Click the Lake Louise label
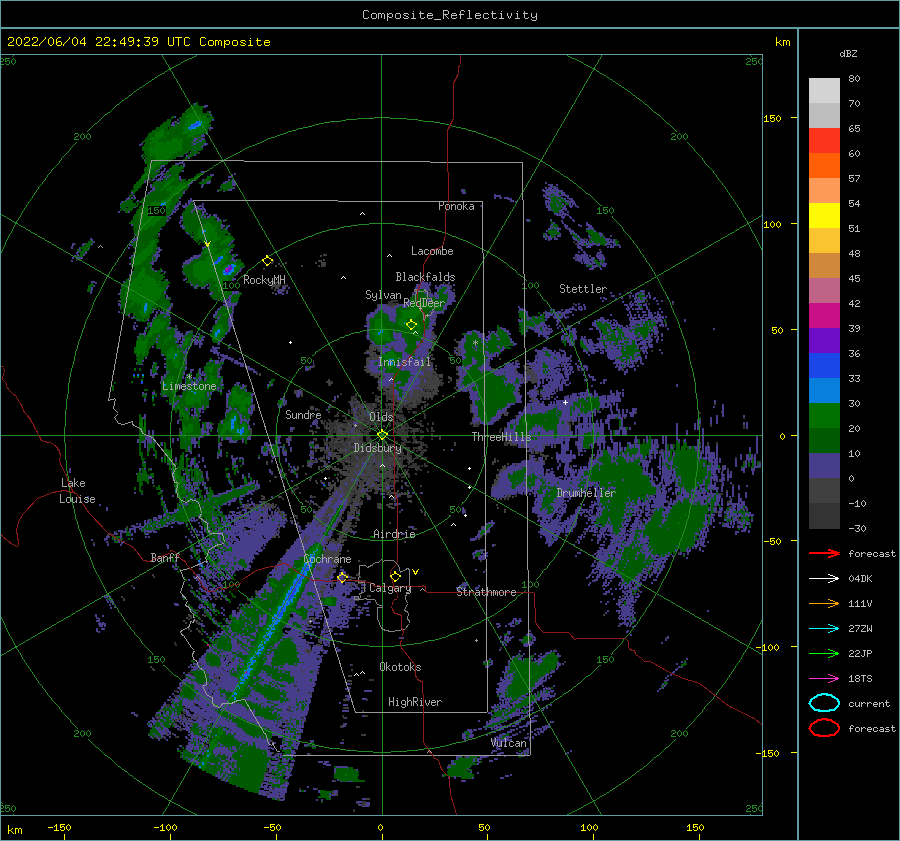900x841 pixels. pos(77,491)
